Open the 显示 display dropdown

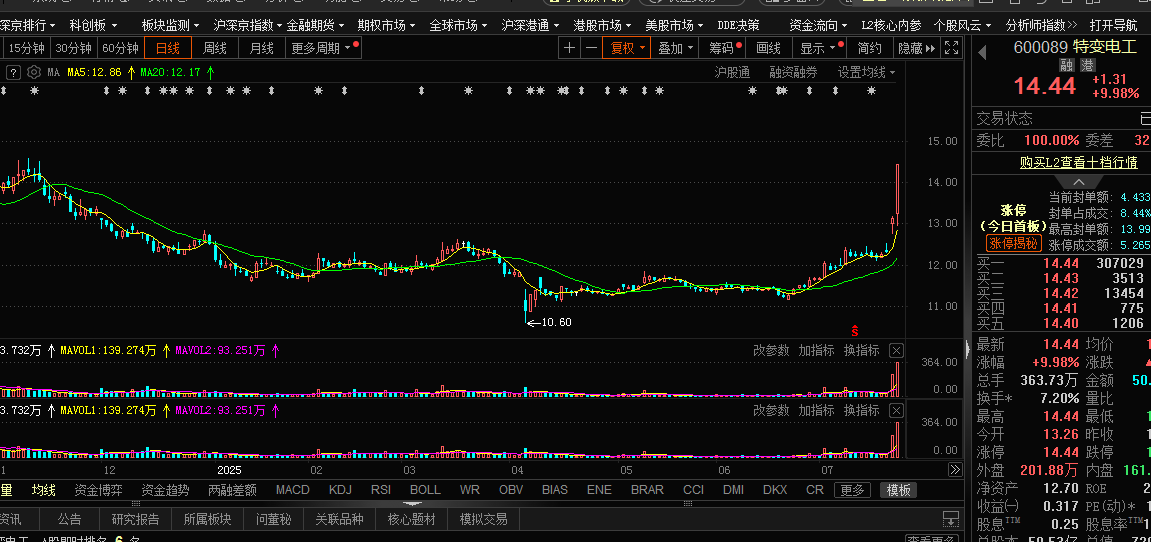817,48
